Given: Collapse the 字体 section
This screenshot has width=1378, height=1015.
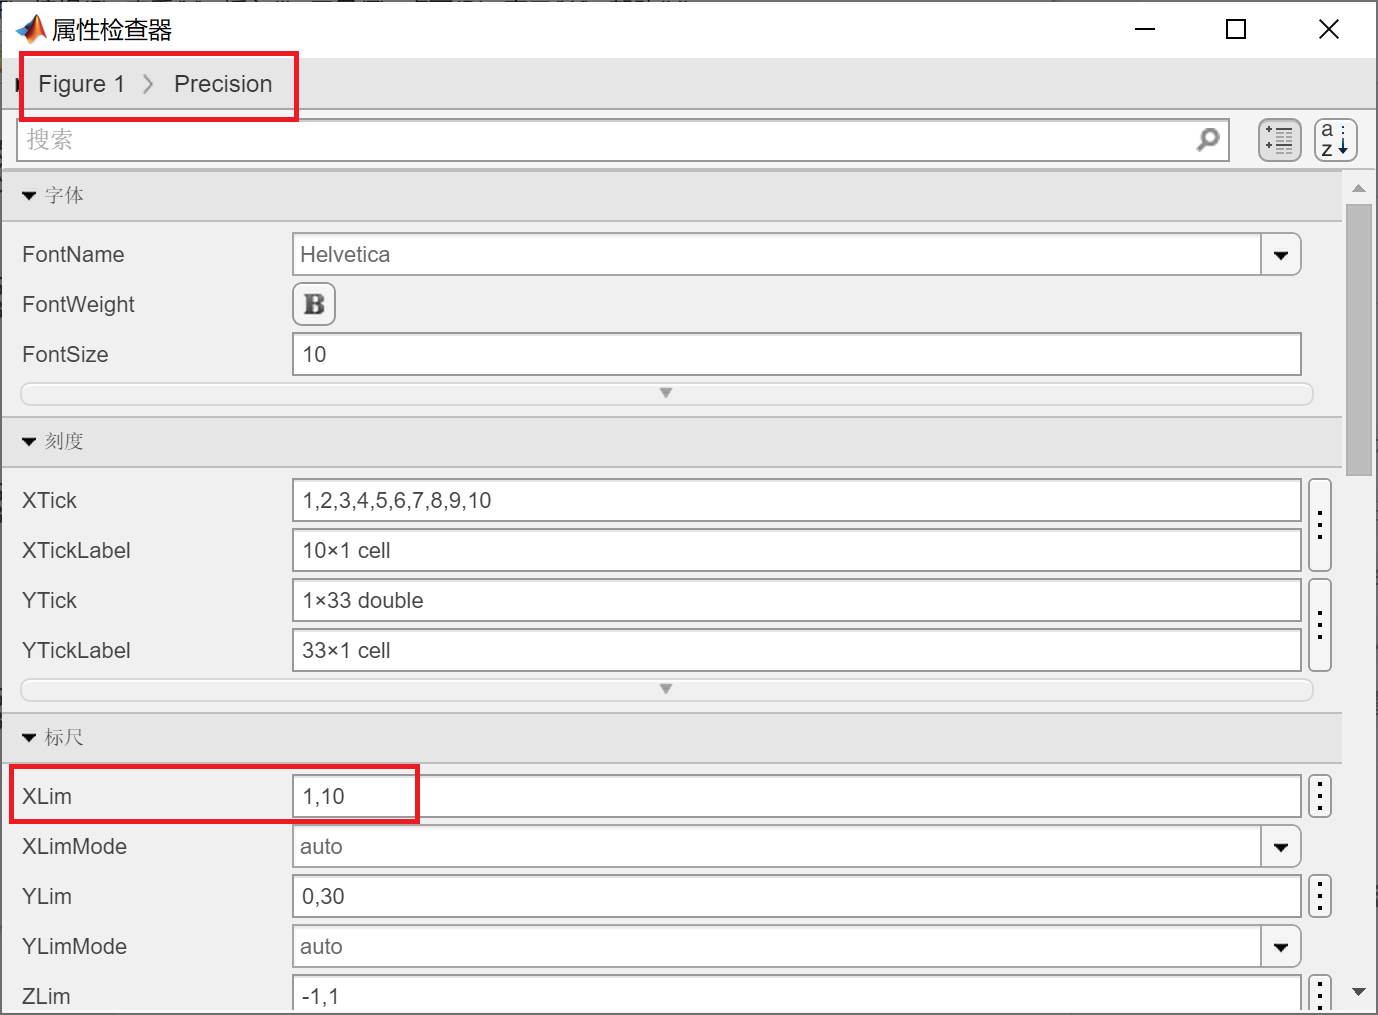Looking at the screenshot, I should click(x=29, y=195).
